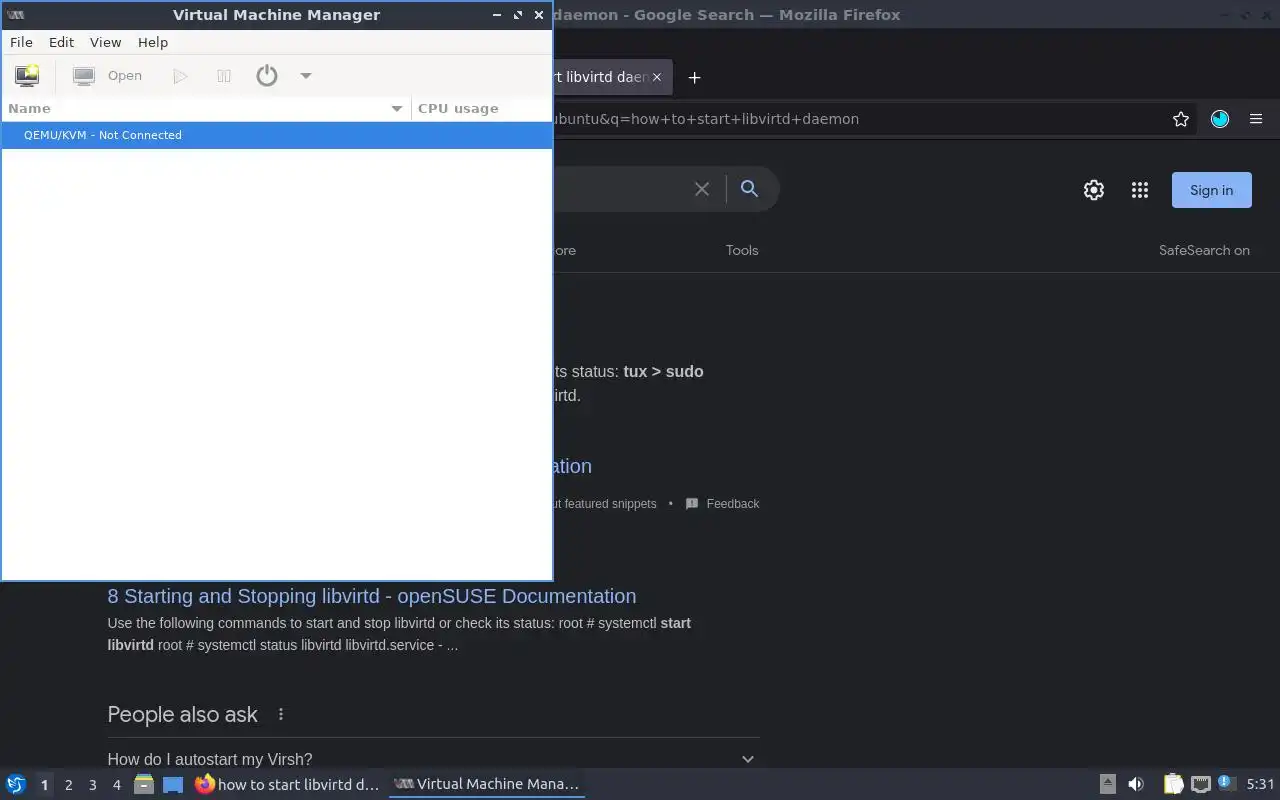This screenshot has height=800, width=1280.
Task: Select the QEMU/KVM - Not Connected row
Action: (x=277, y=135)
